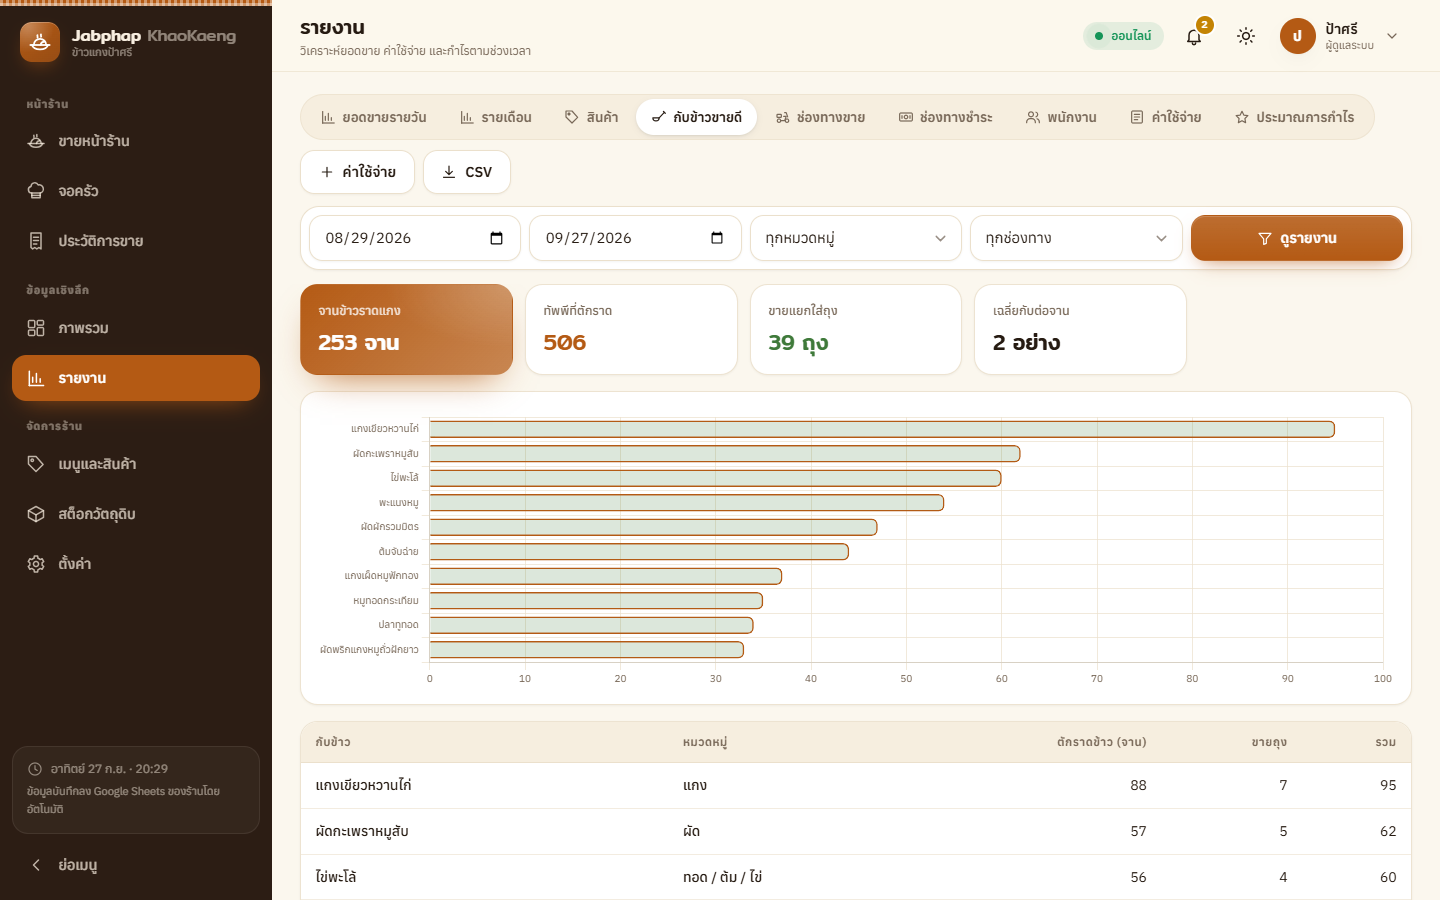Select รายงาน in the sidebar
The height and width of the screenshot is (900, 1440).
pyautogui.click(x=136, y=378)
